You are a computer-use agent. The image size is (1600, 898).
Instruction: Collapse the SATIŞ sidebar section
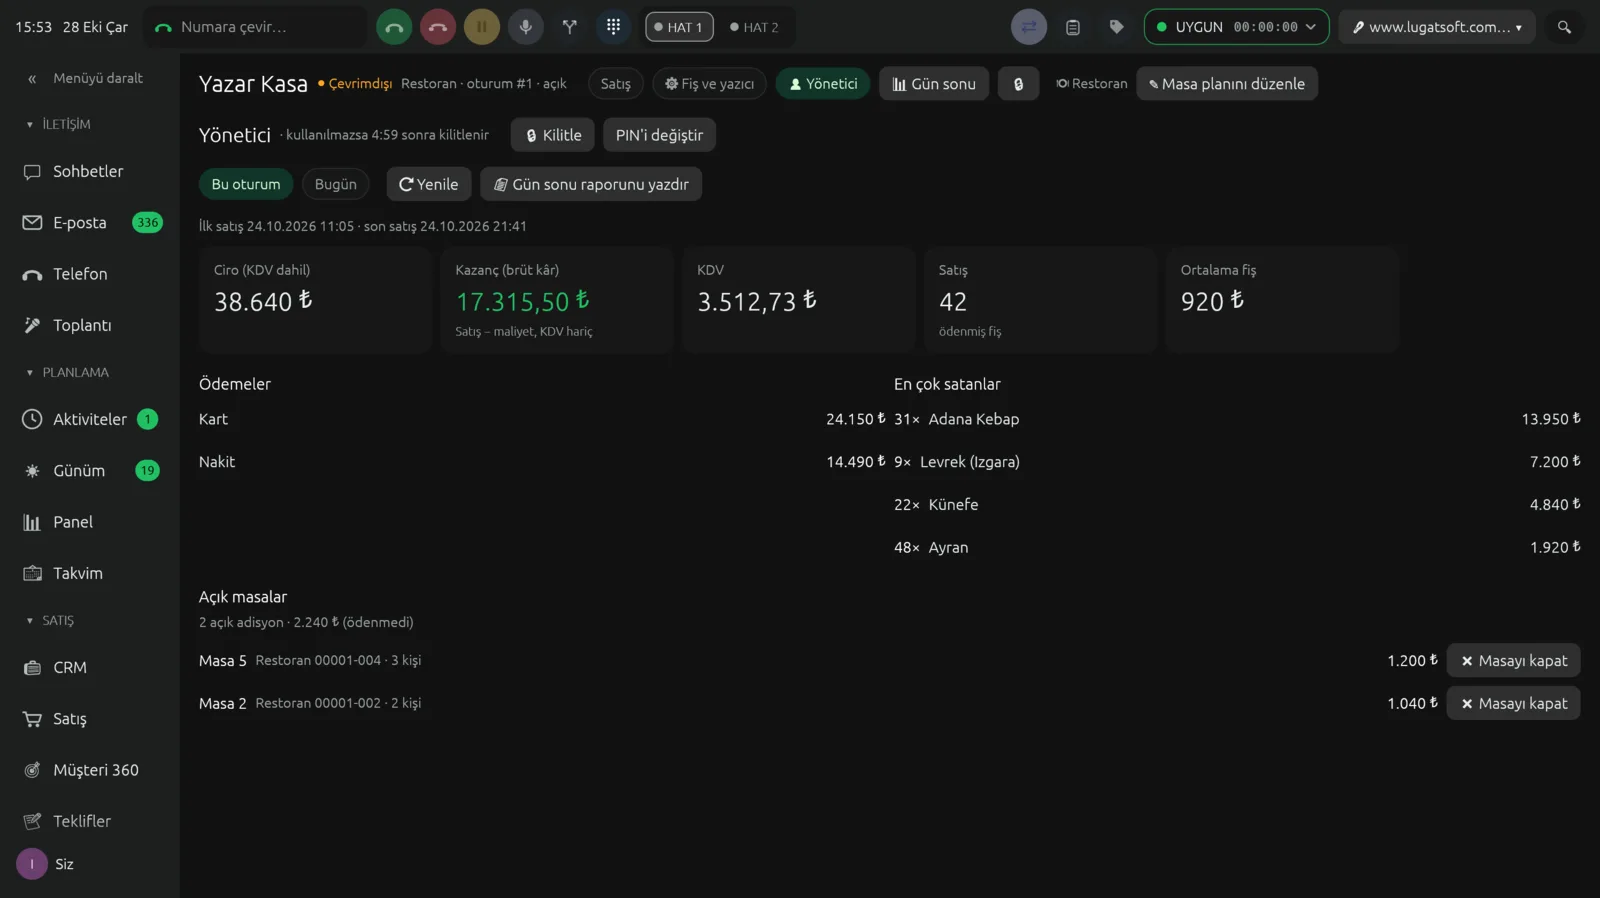50,620
